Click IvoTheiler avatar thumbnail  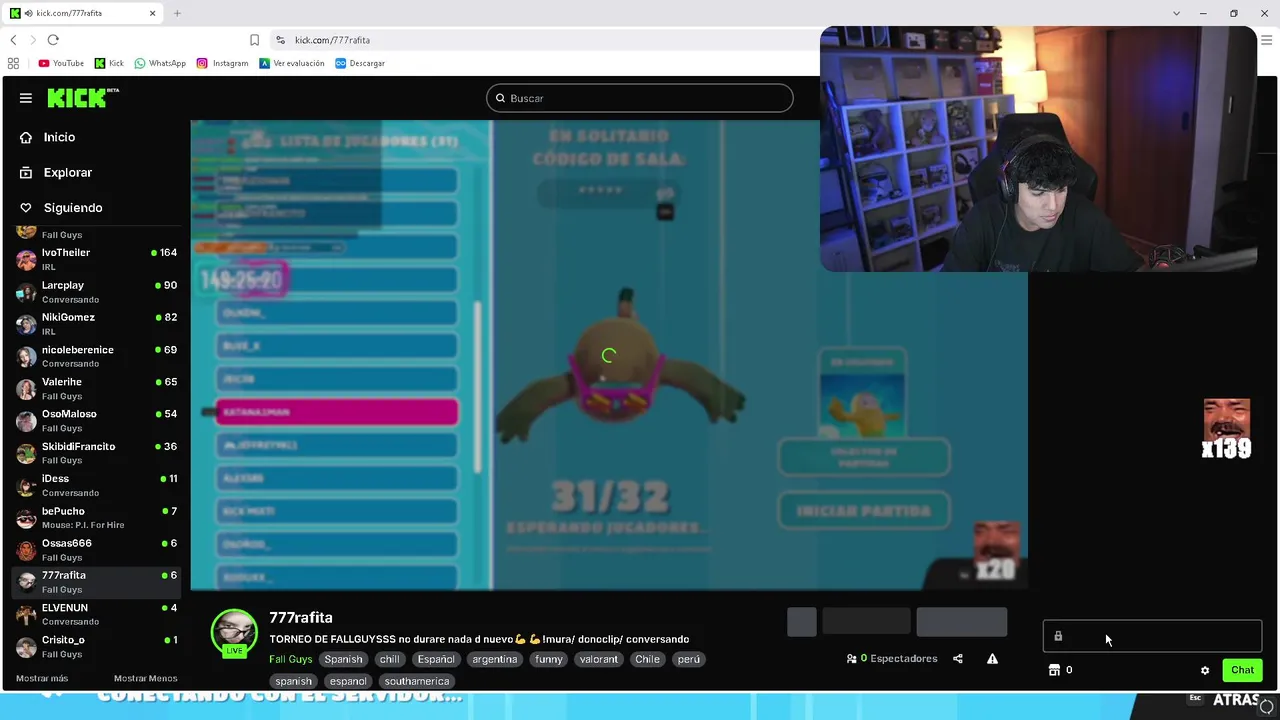click(x=26, y=259)
